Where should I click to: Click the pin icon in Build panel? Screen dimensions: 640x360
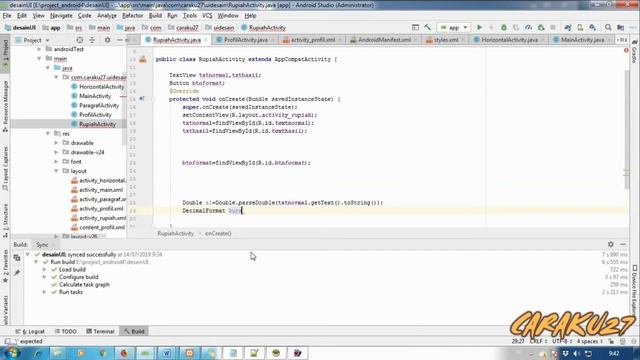(x=17, y=273)
